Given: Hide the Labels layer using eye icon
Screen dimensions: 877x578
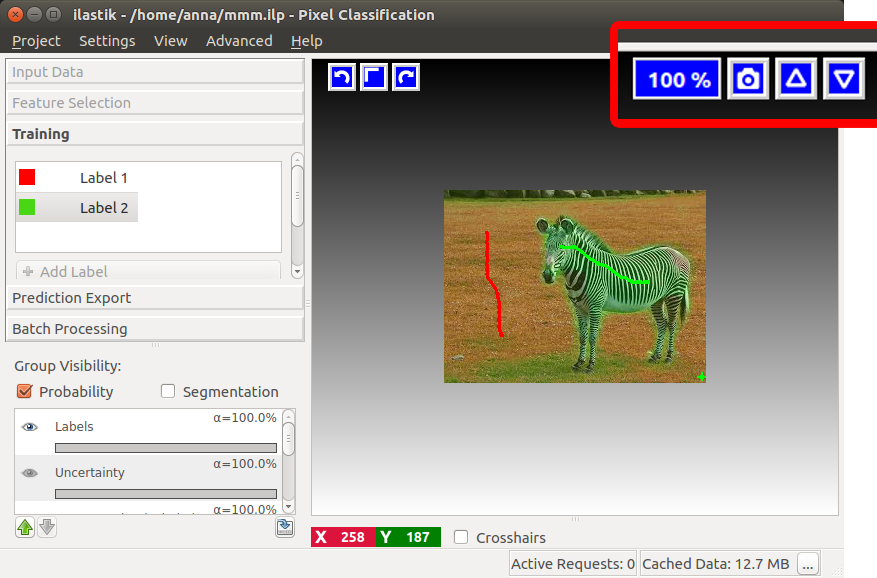Looking at the screenshot, I should [30, 427].
